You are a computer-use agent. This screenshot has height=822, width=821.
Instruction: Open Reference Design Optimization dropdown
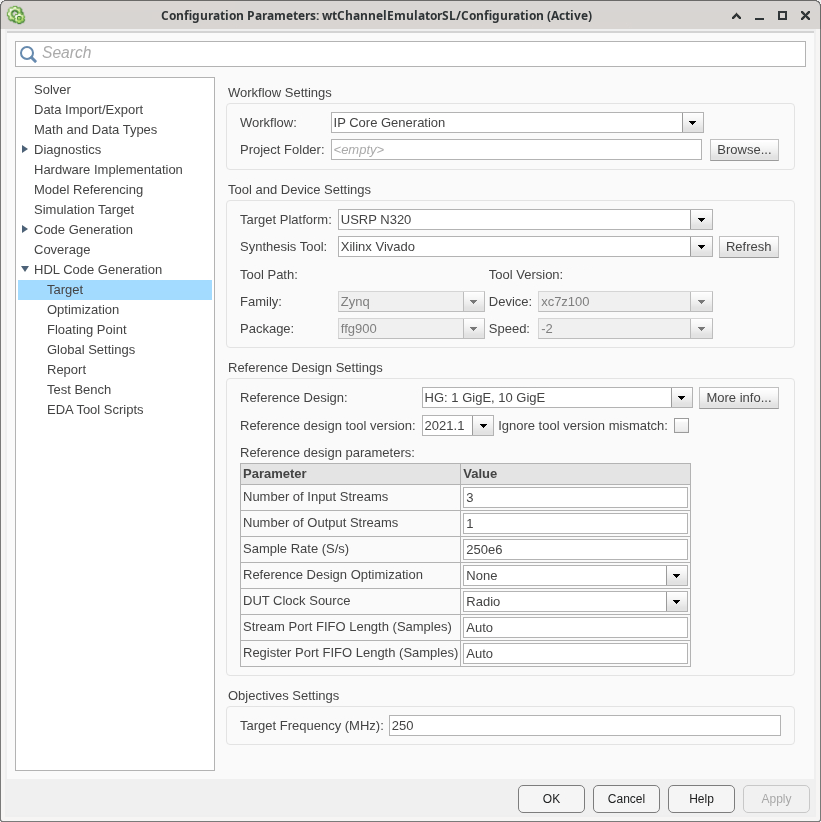[676, 576]
